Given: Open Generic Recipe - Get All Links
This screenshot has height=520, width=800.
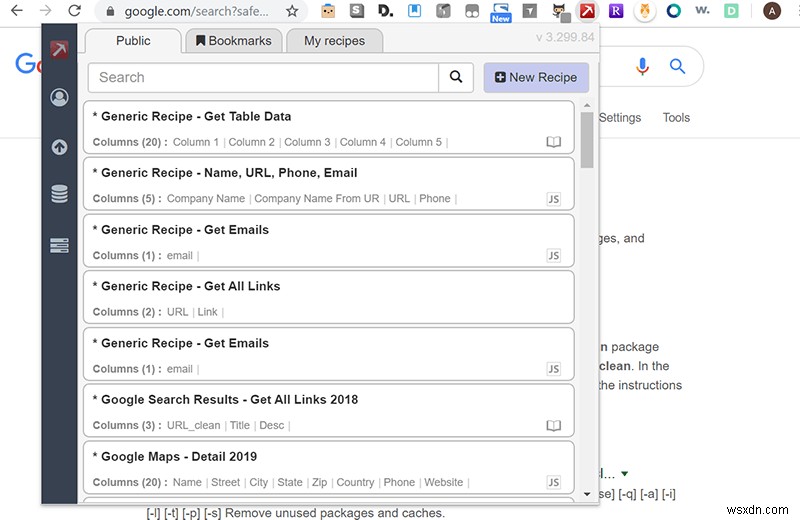Looking at the screenshot, I should tap(329, 298).
